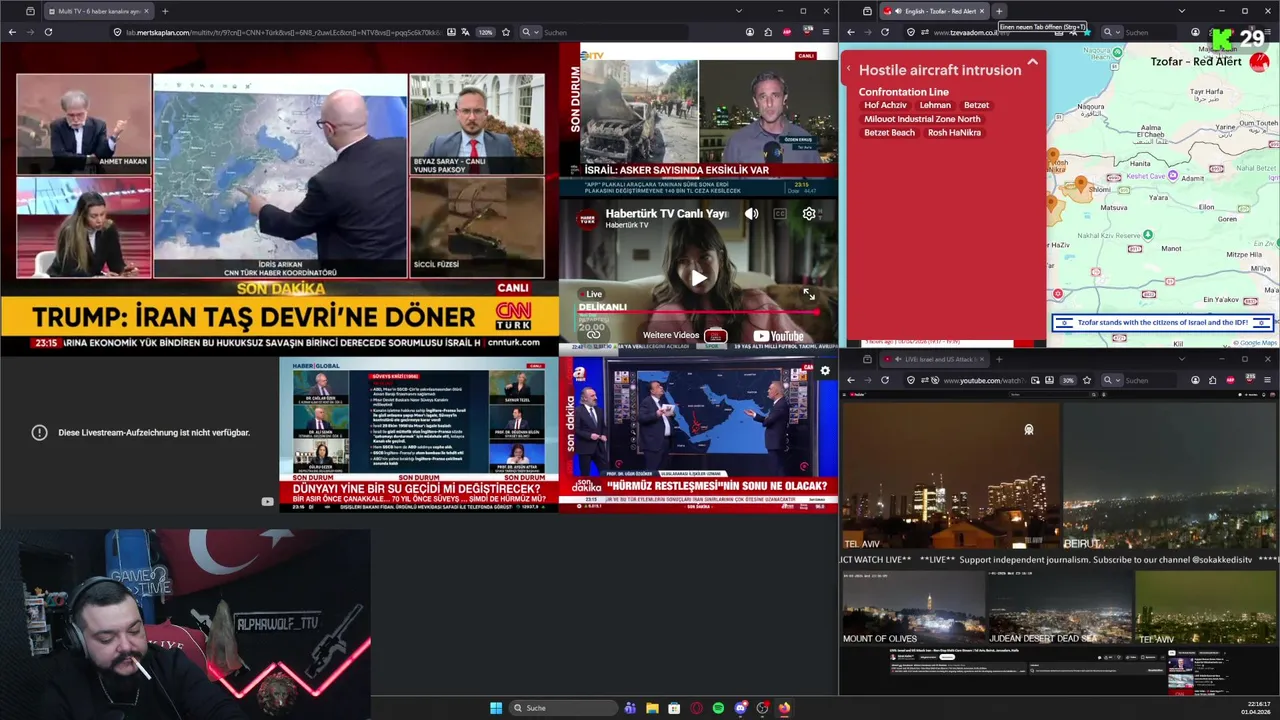The image size is (1280, 720).
Task: Seek on the Habertürk red progress bar
Action: click(700, 312)
